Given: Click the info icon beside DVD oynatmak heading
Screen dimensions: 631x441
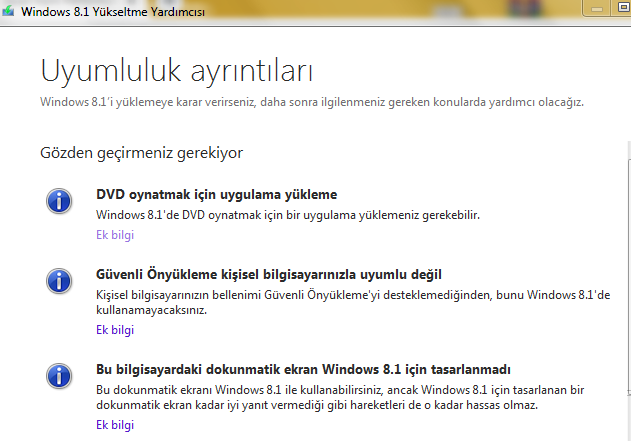Looking at the screenshot, I should pyautogui.click(x=59, y=201).
